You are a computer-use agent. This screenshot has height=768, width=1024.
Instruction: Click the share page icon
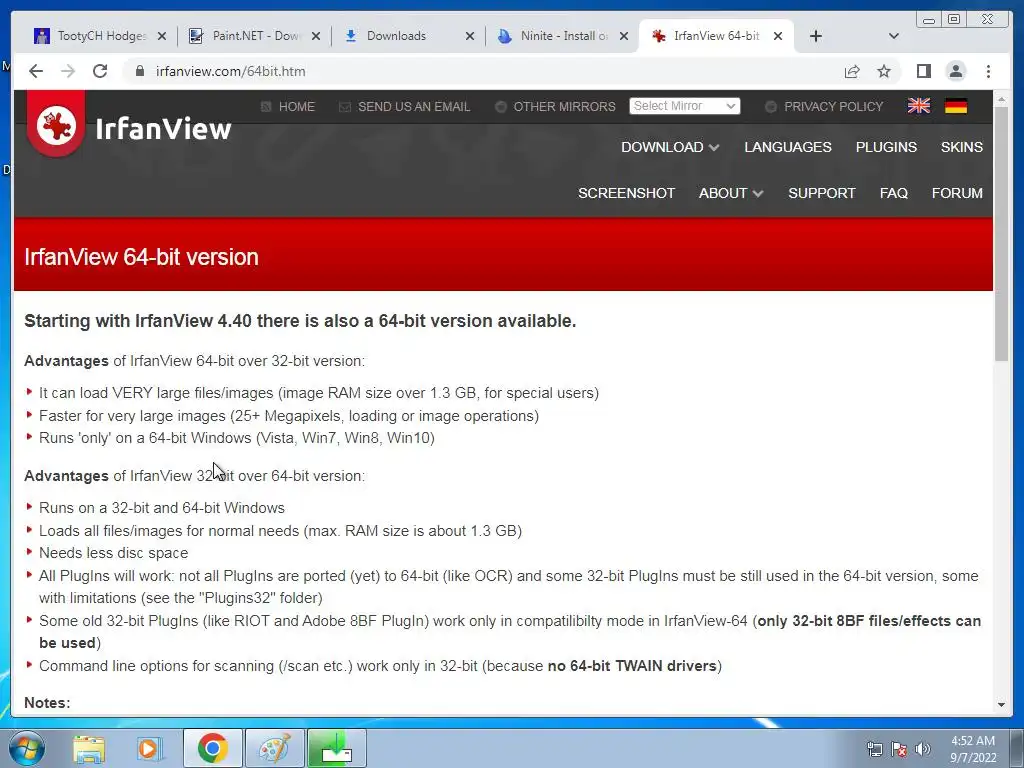click(x=852, y=71)
